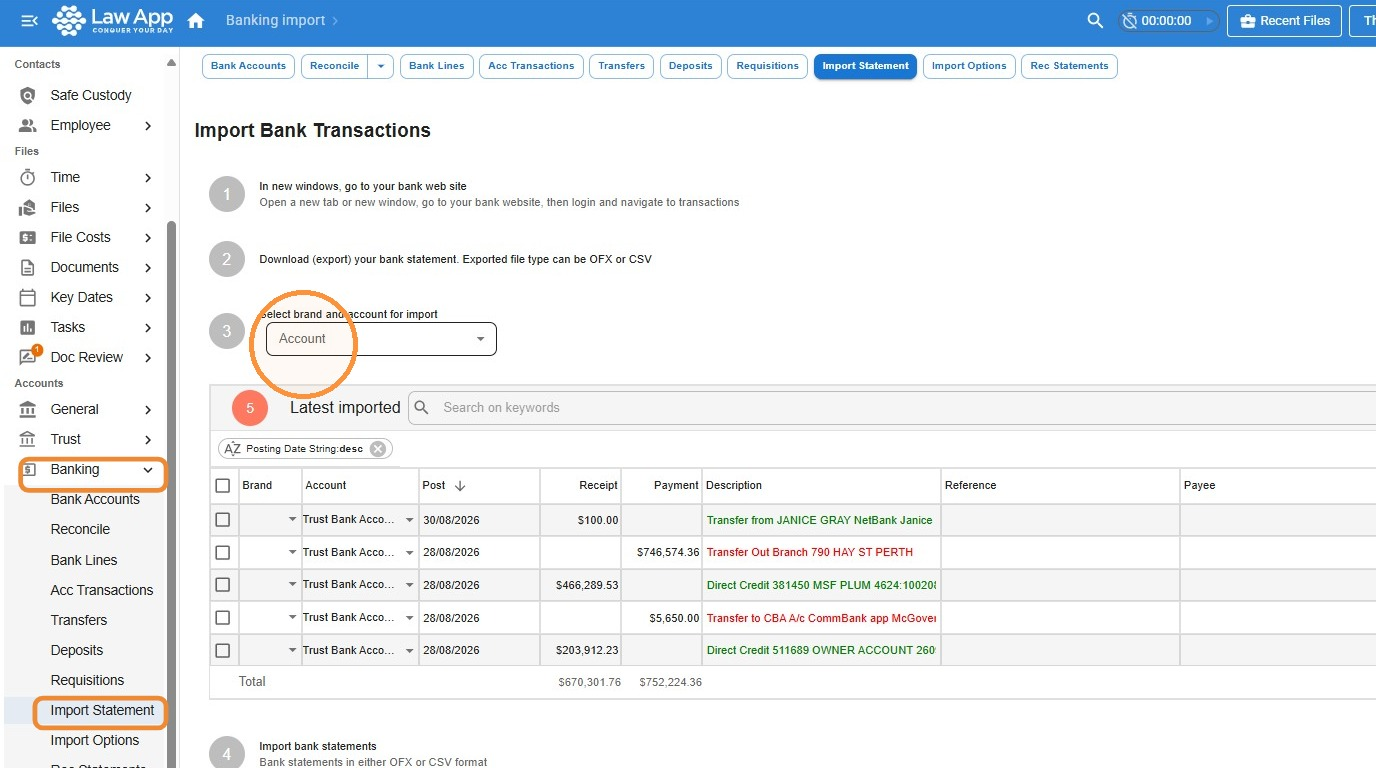Switch to the Bank Lines tab
1376x768 pixels.
pos(437,66)
